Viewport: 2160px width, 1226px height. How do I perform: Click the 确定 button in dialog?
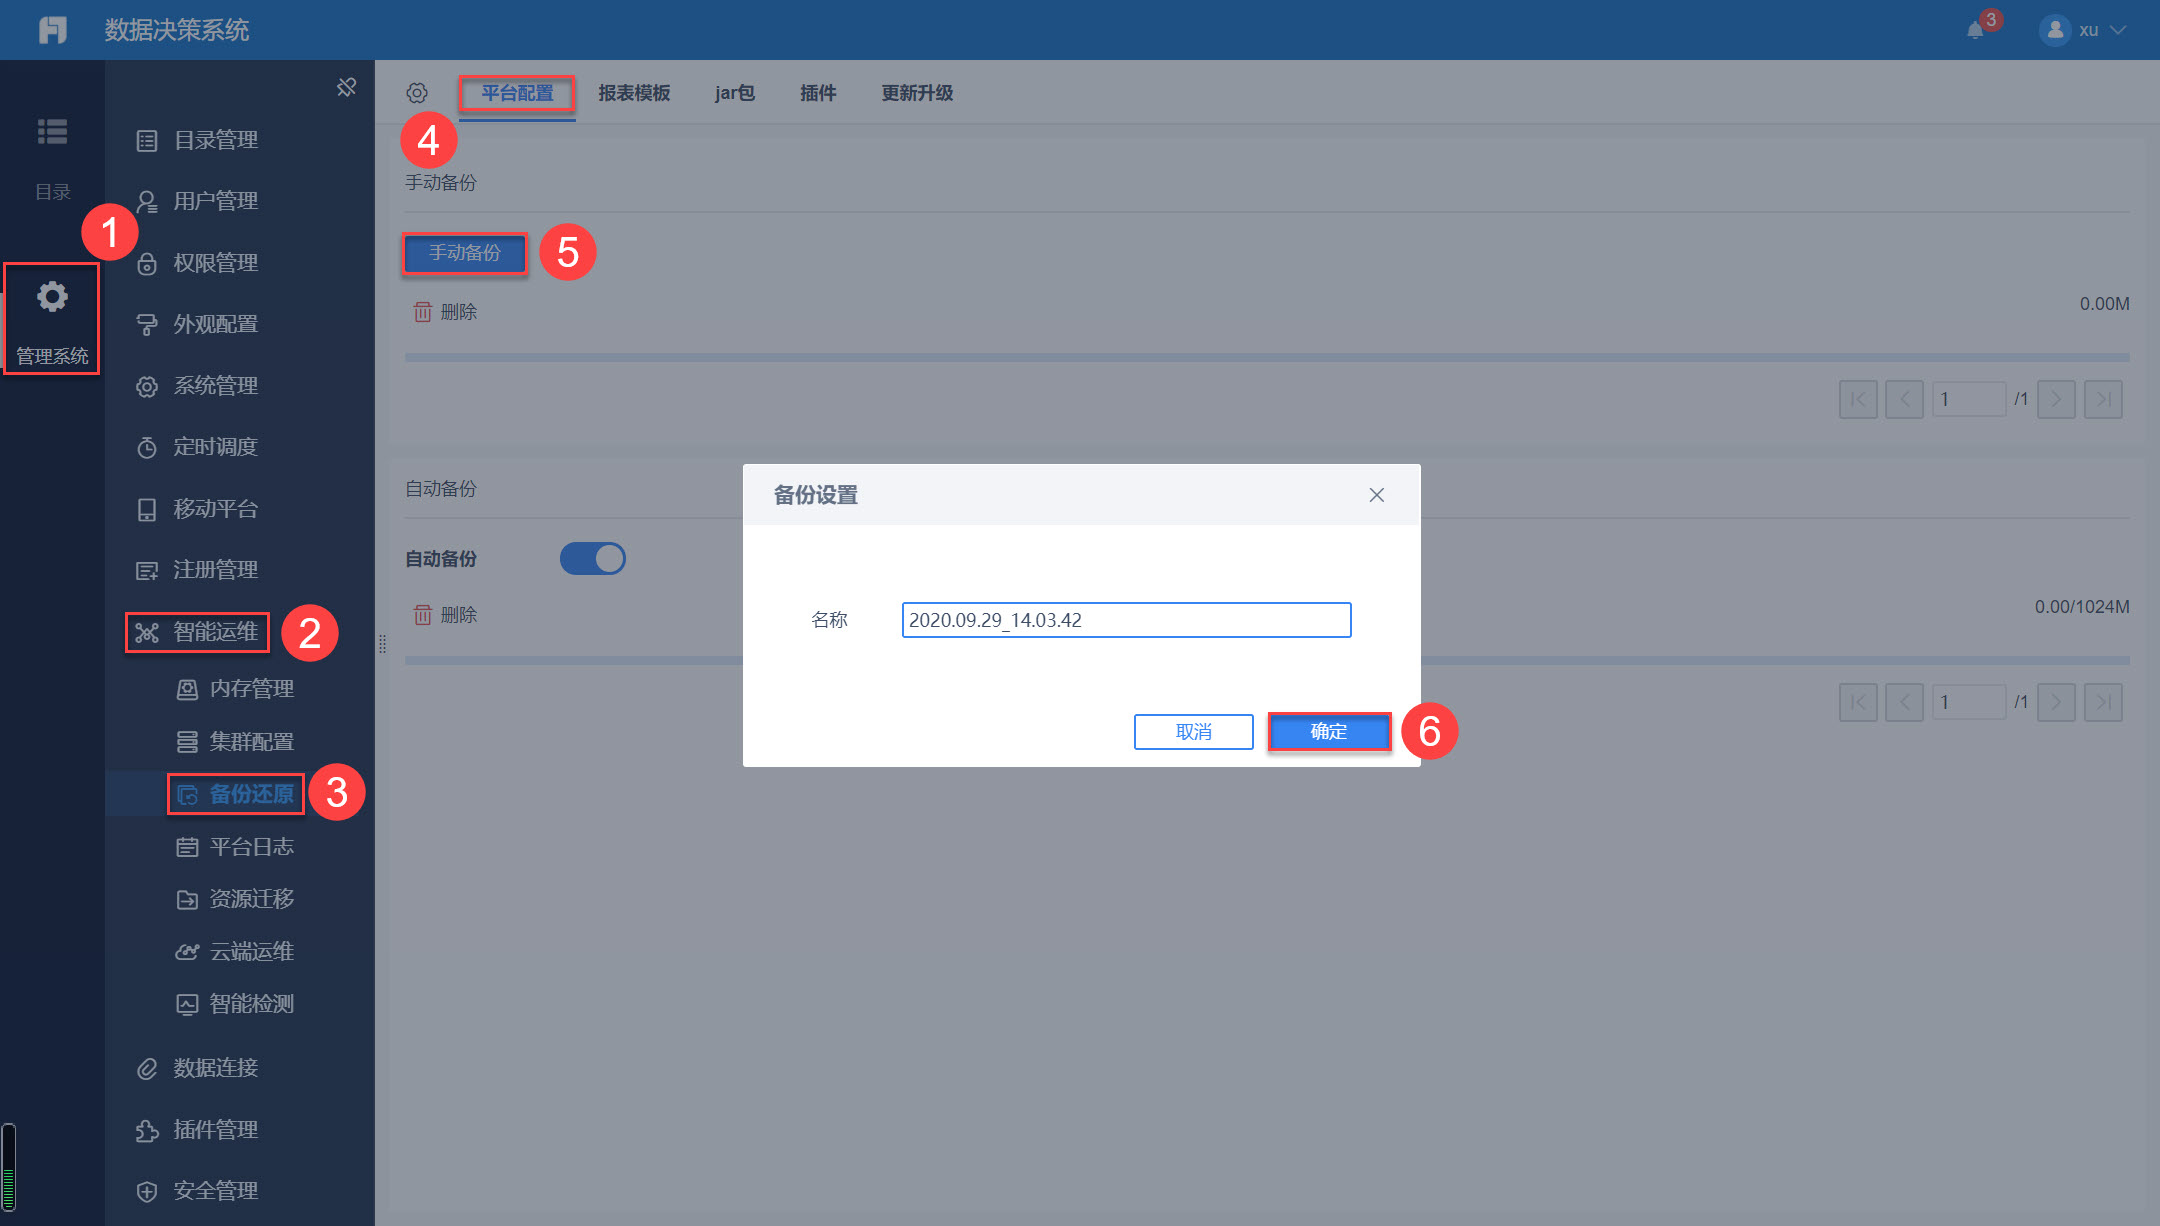1329,732
